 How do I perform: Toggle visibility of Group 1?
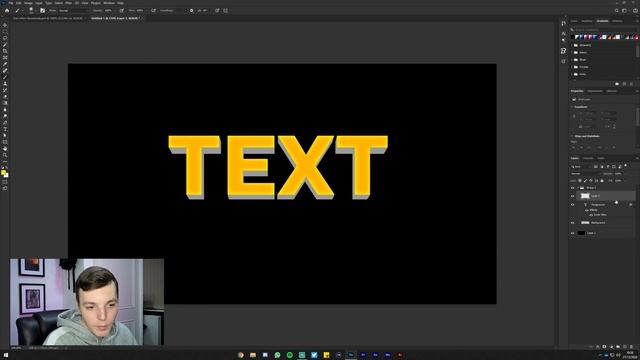(573, 188)
